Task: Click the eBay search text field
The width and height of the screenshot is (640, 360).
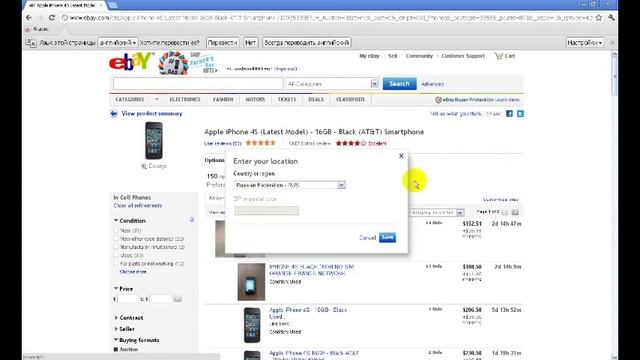Action: (198, 84)
